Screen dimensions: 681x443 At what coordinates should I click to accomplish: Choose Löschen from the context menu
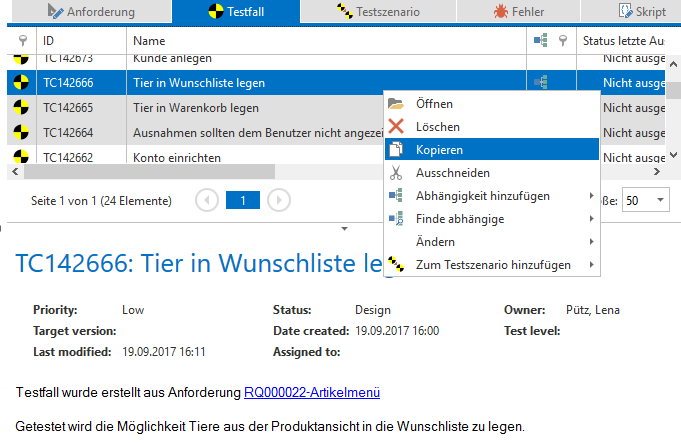(x=438, y=127)
